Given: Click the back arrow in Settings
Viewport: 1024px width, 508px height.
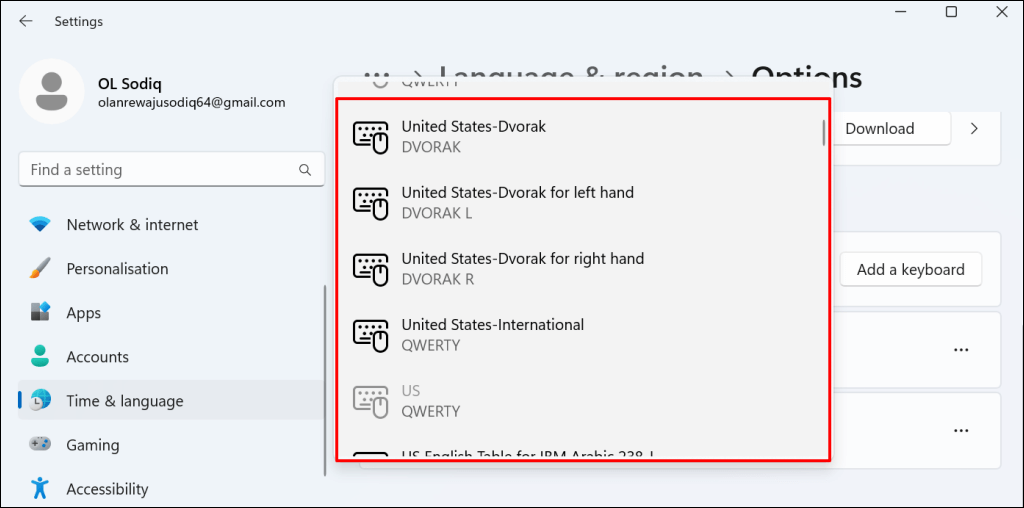Looking at the screenshot, I should click(26, 21).
